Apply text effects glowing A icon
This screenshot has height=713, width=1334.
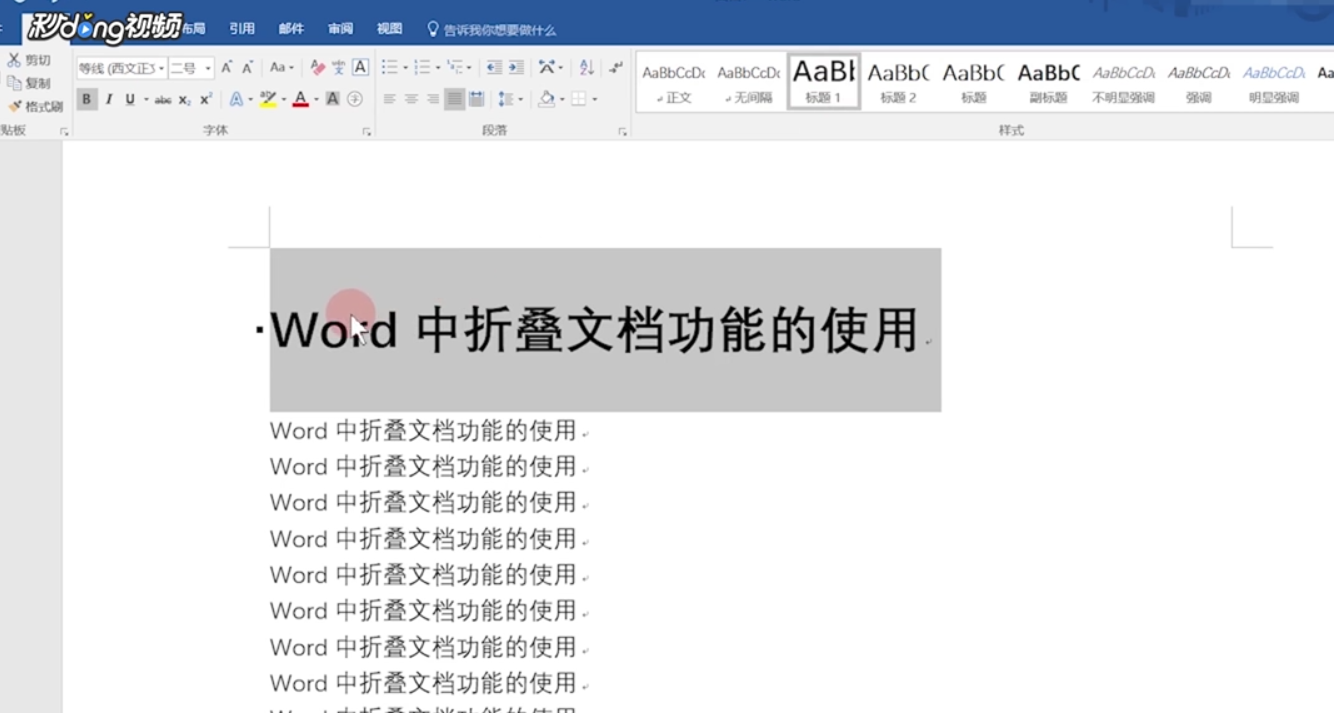[x=236, y=99]
